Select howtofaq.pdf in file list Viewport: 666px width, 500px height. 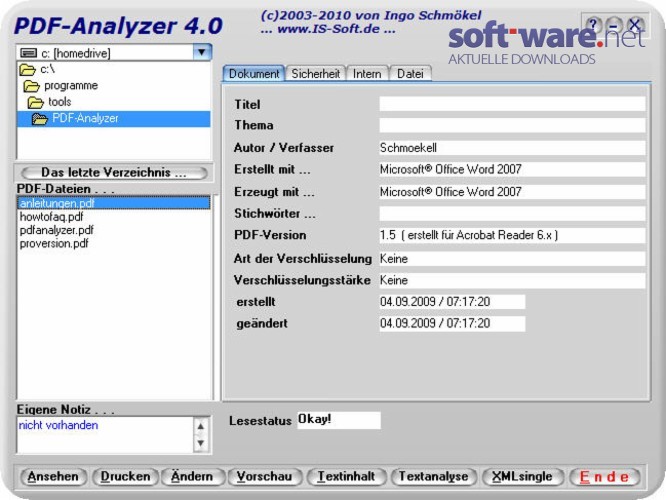coord(51,217)
